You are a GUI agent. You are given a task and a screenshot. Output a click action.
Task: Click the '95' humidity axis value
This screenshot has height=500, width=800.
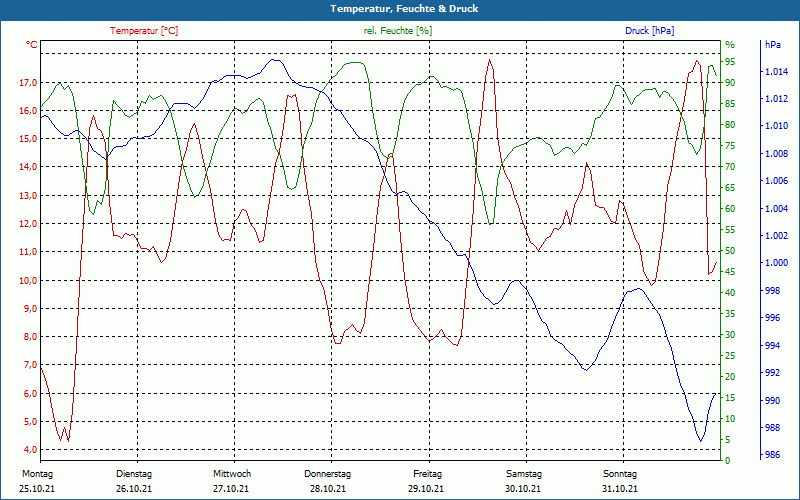[730, 62]
